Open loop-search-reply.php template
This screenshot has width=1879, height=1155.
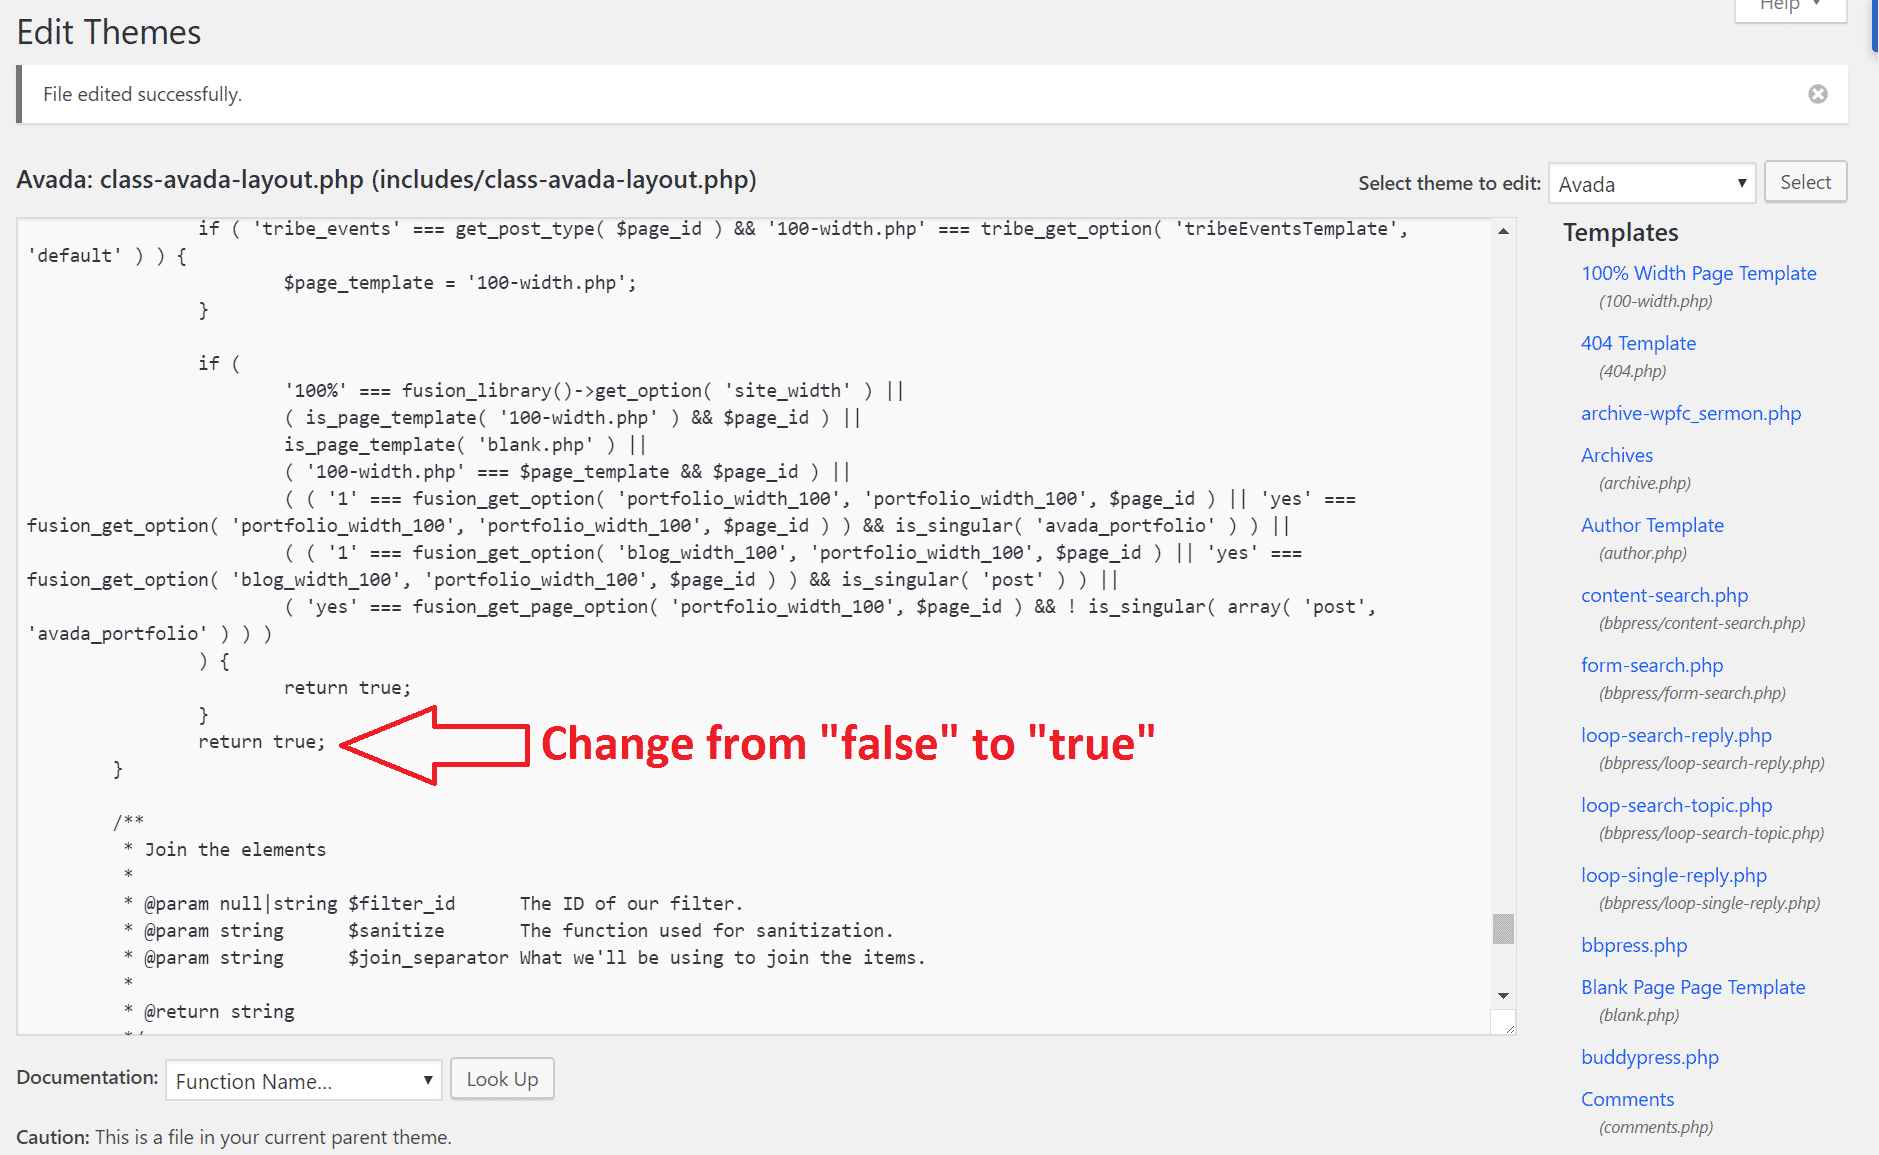click(x=1676, y=735)
